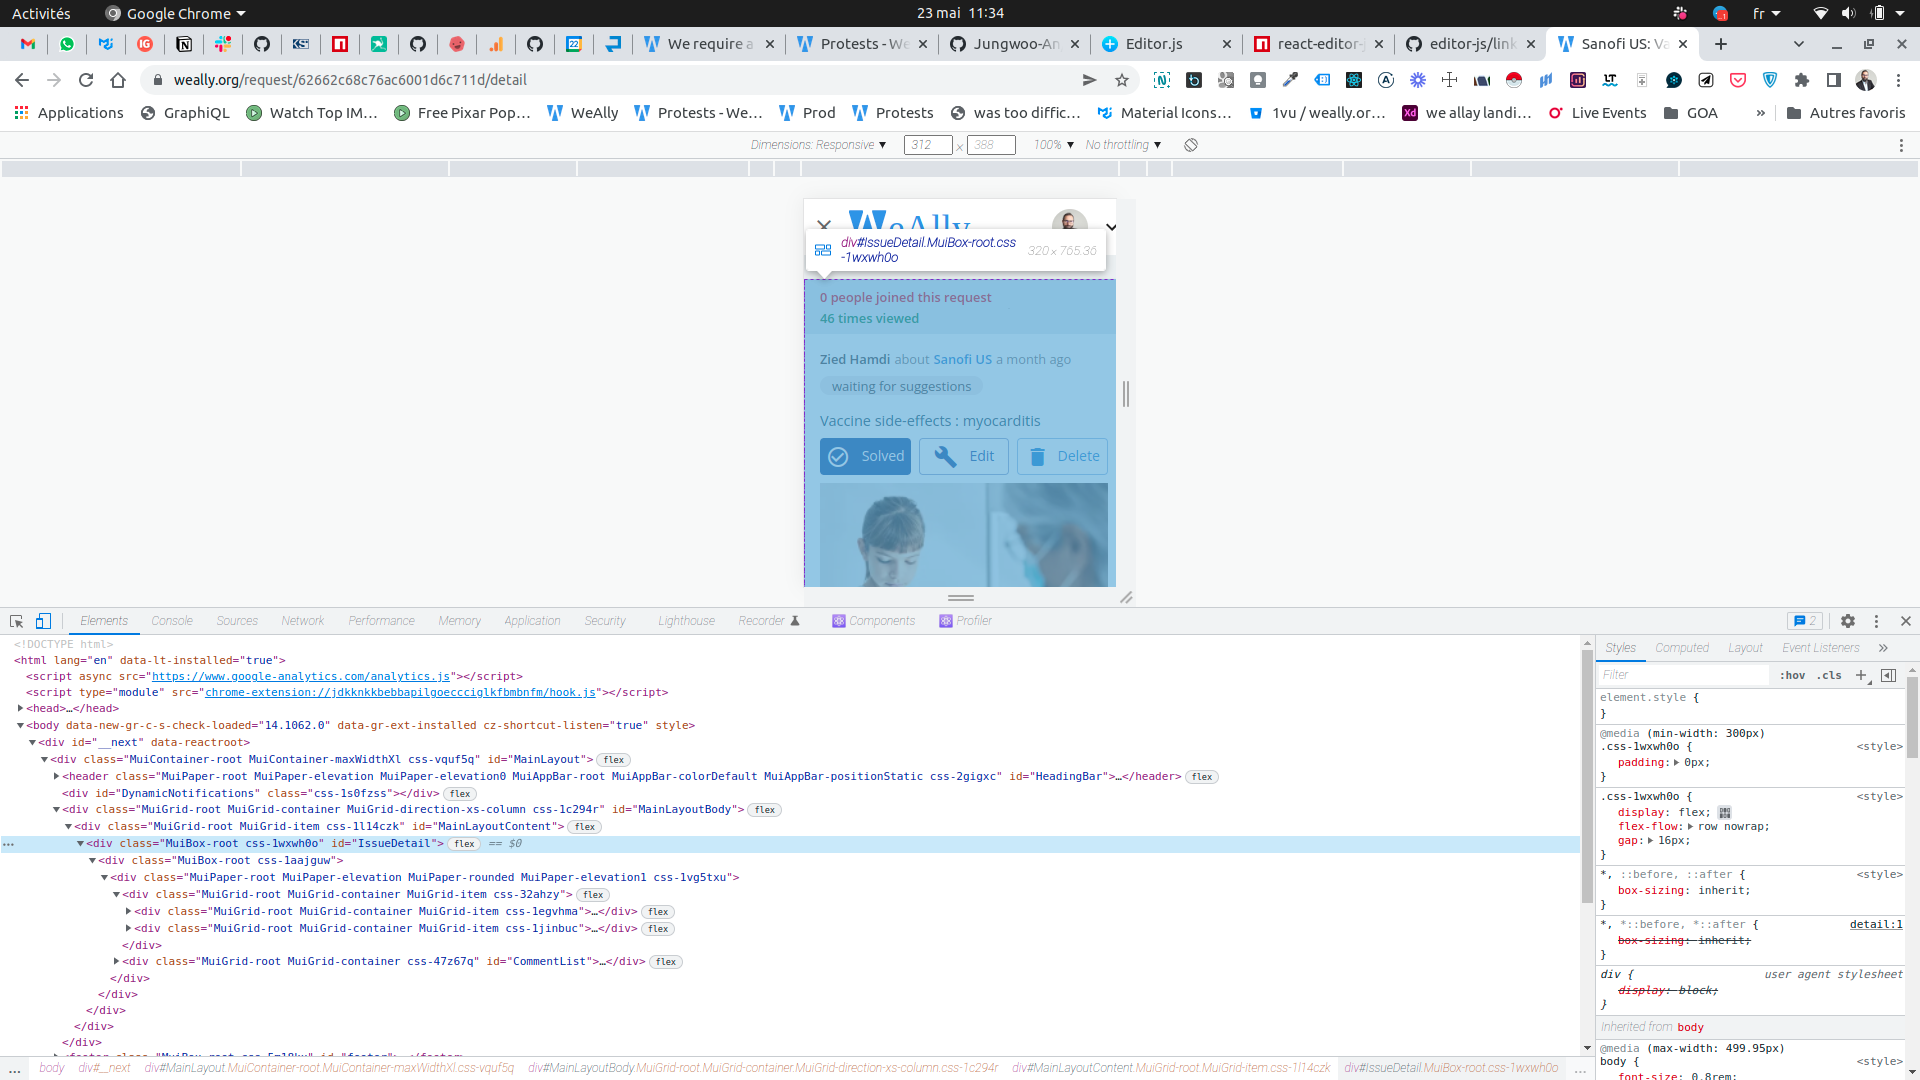Expand the css-1egvhma grid div
Image resolution: width=1920 pixels, height=1080 pixels.
pos(128,911)
